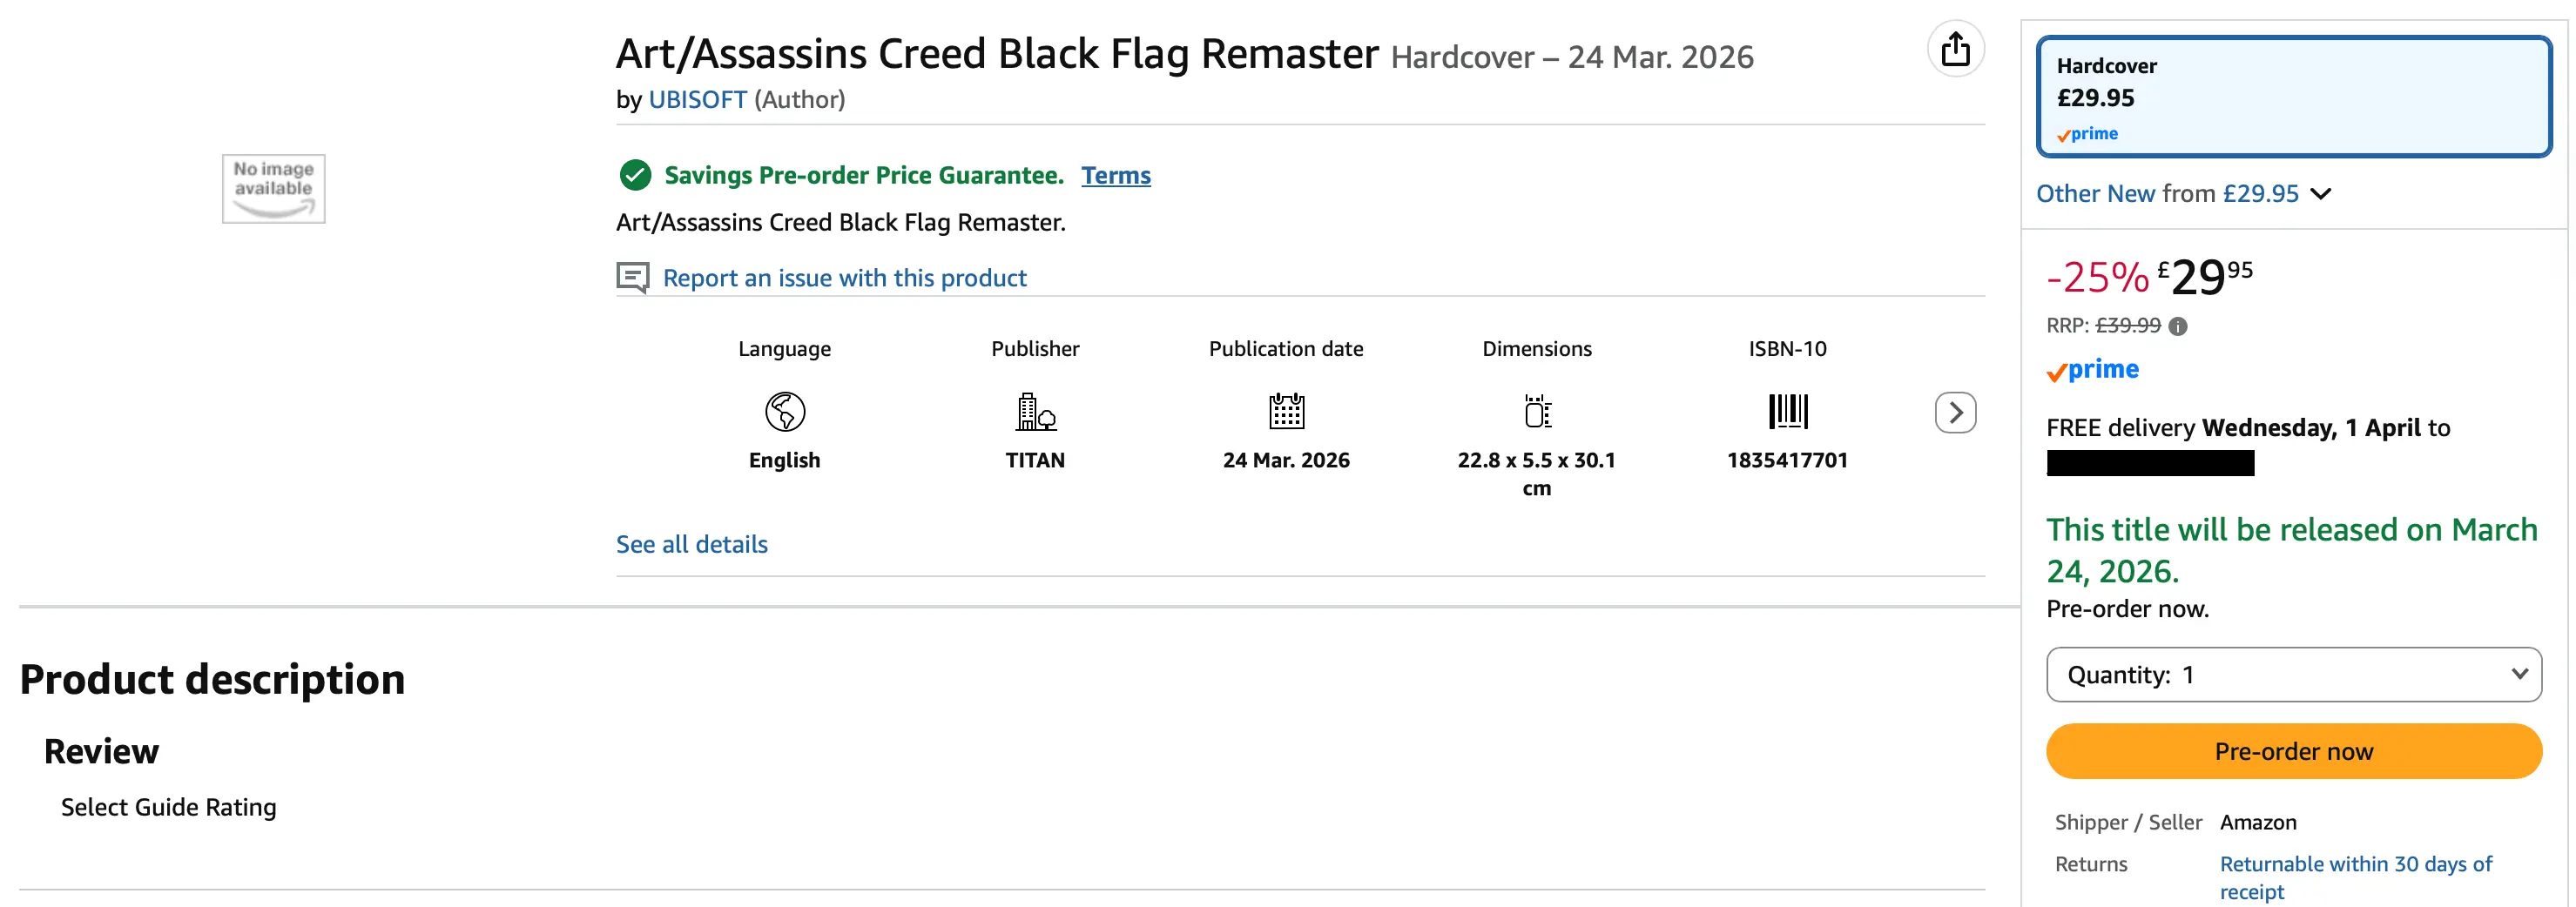Click the ISBN-10 barcode icon
2576x907 pixels.
(x=1788, y=410)
